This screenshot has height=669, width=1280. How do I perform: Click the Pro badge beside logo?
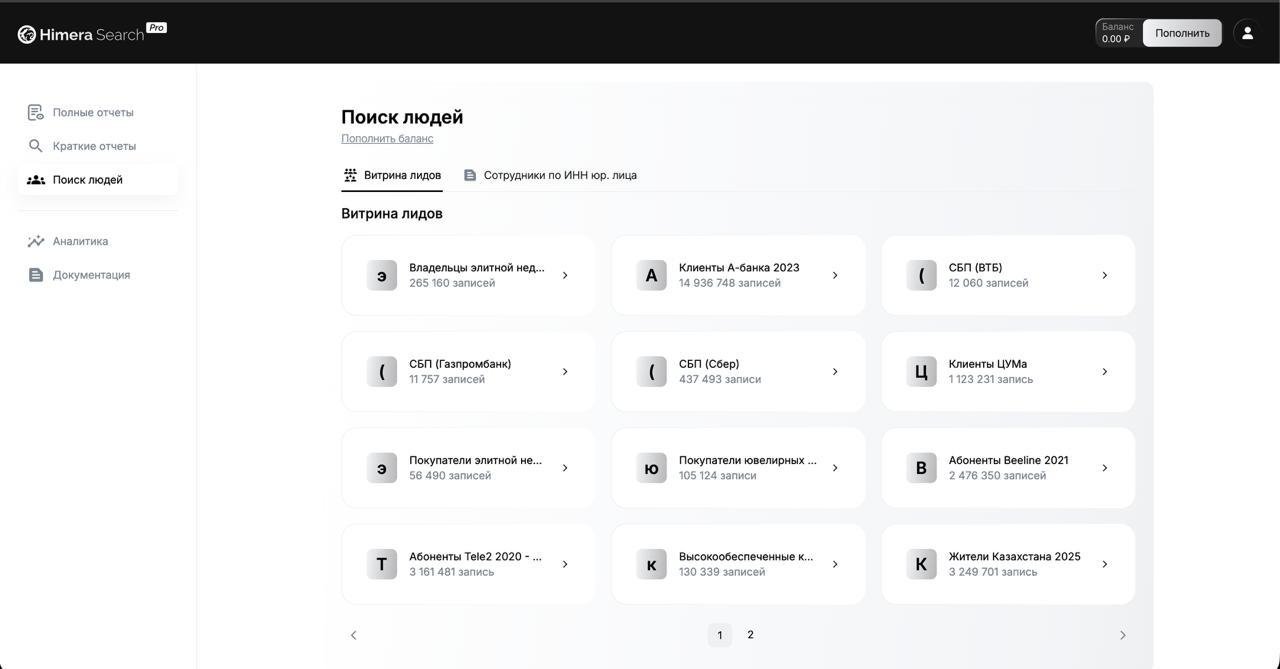[156, 28]
